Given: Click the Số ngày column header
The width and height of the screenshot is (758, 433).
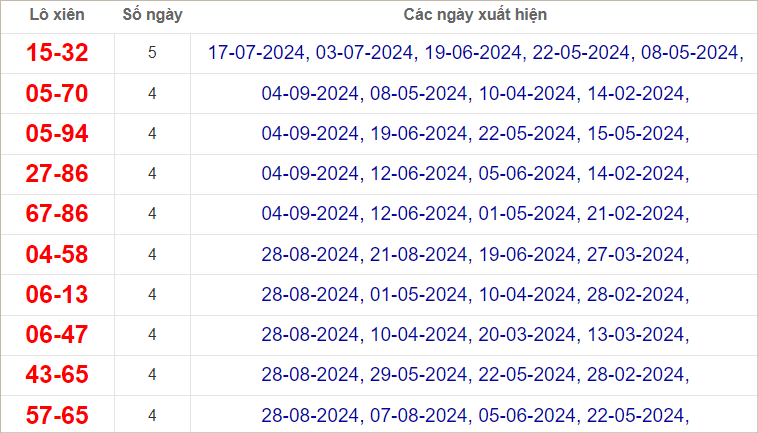Looking at the screenshot, I should (152, 15).
